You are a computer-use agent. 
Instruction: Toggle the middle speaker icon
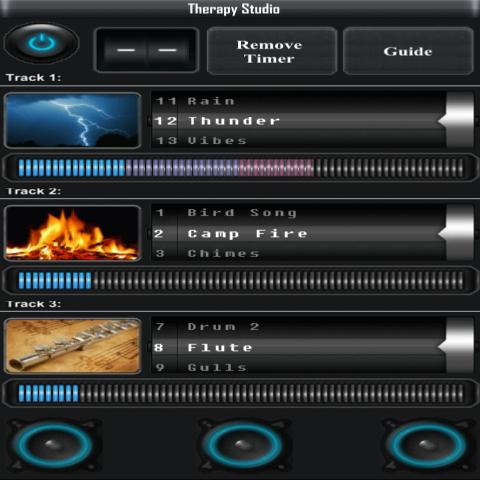(243, 445)
